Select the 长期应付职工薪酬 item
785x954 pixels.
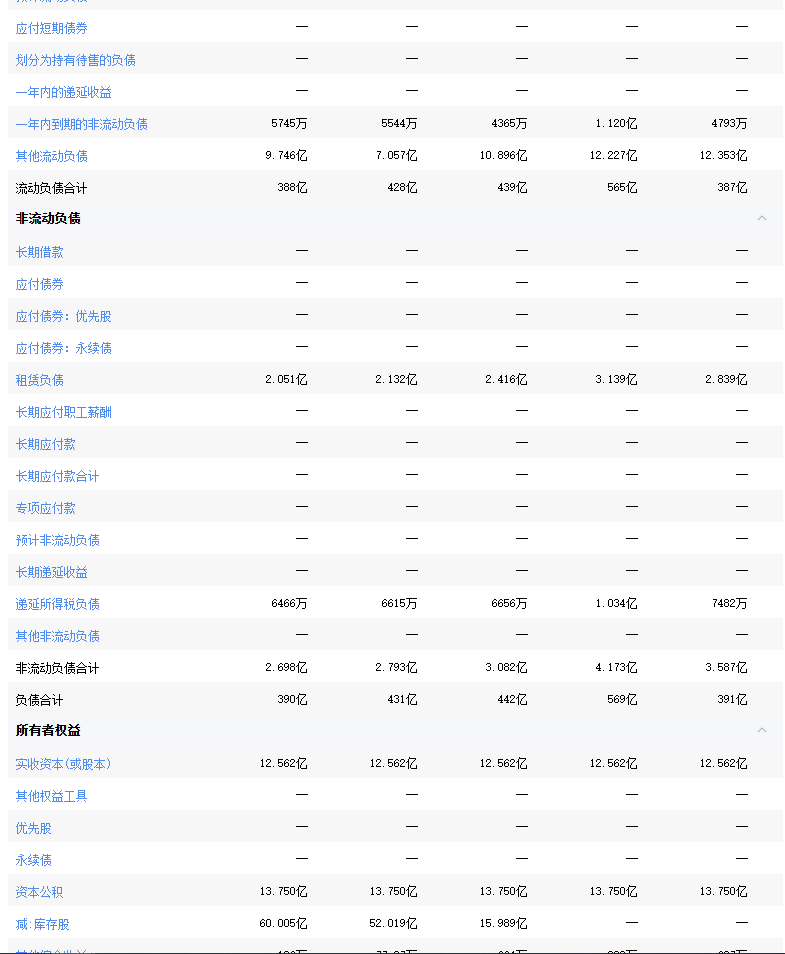pyautogui.click(x=63, y=412)
